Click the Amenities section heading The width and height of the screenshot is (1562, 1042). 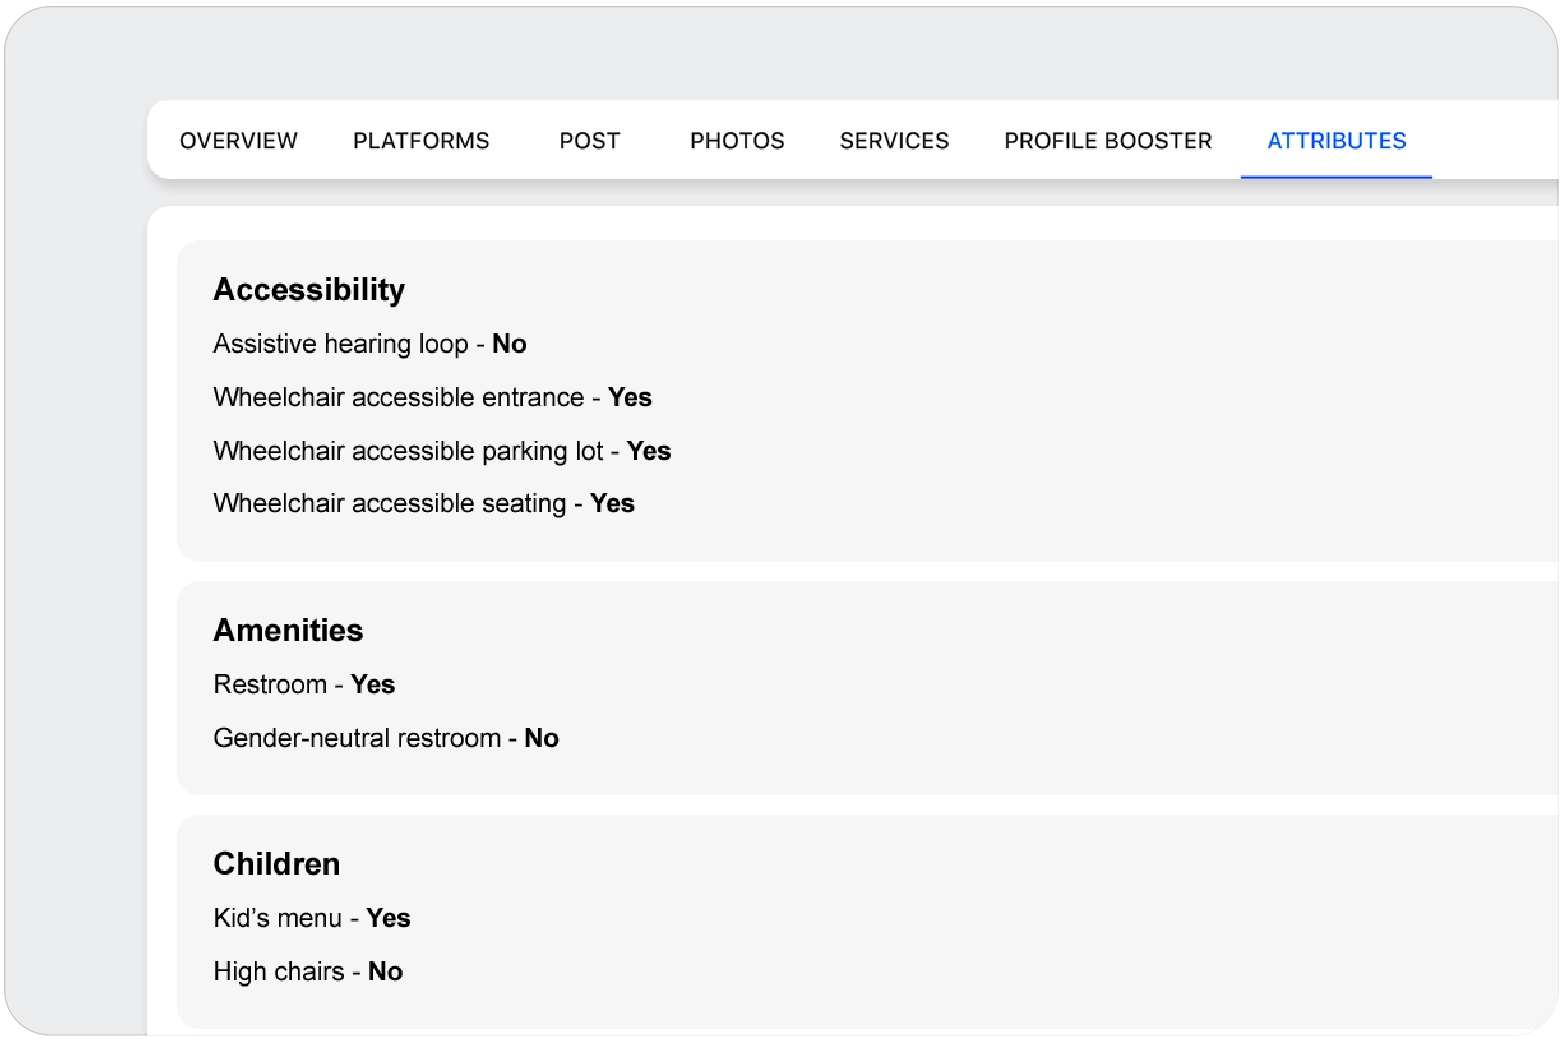click(x=288, y=631)
